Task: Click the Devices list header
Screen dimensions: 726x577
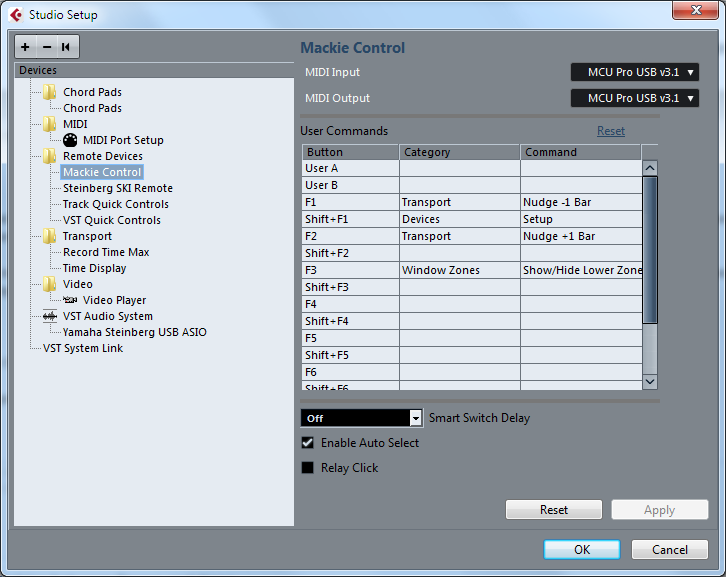Action: [x=154, y=70]
